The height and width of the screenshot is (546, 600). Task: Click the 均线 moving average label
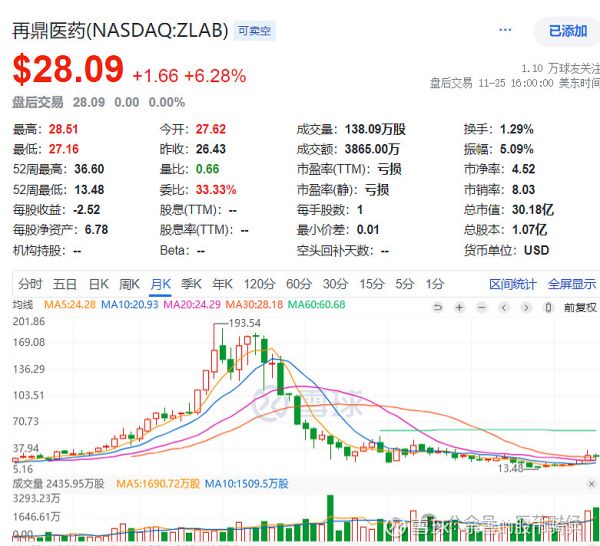(x=23, y=305)
